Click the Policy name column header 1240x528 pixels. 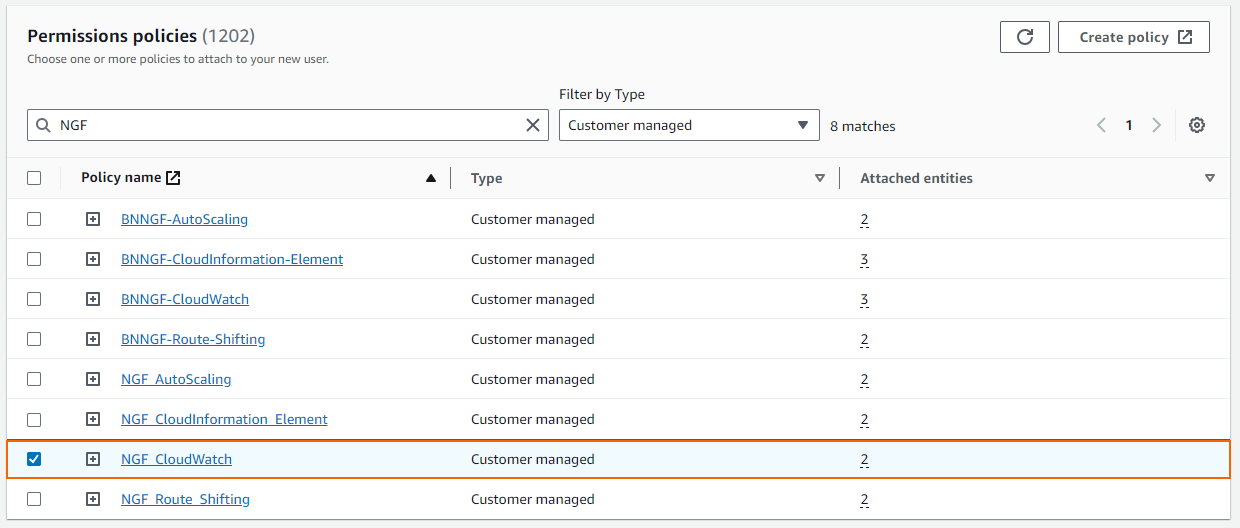[x=121, y=178]
